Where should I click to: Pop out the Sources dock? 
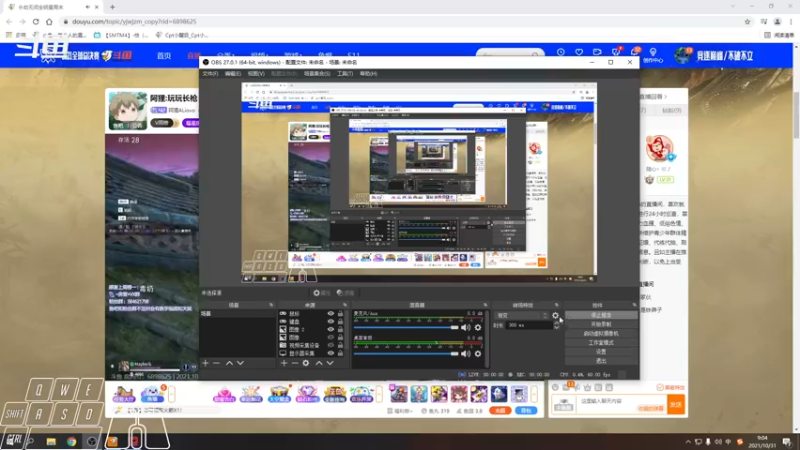[x=345, y=305]
